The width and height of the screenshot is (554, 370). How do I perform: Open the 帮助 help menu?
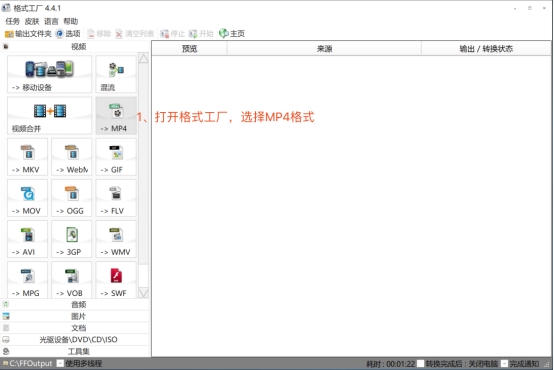[71, 22]
